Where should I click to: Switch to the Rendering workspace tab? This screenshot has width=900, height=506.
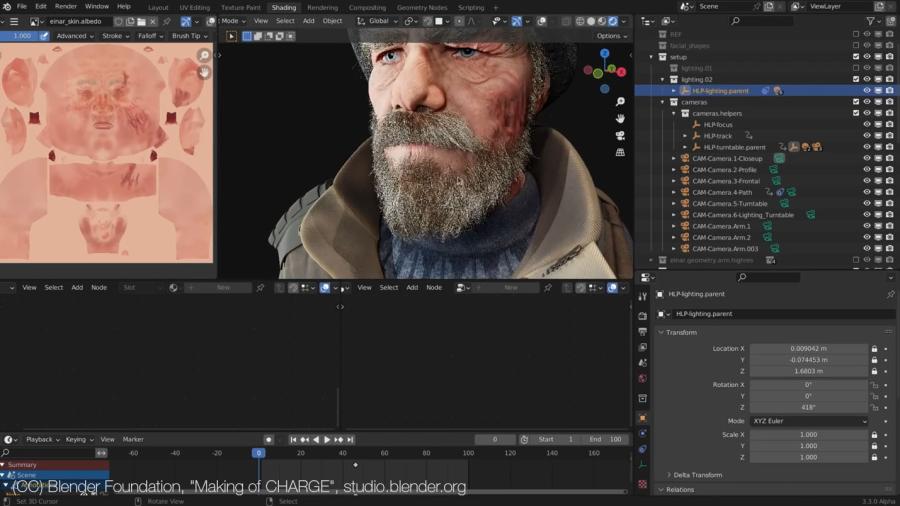pyautogui.click(x=322, y=7)
